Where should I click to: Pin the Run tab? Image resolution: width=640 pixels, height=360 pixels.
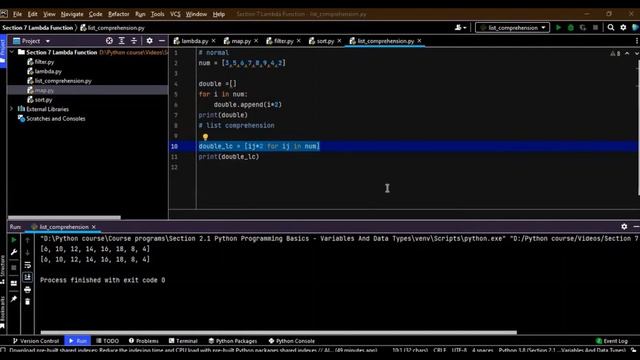click(13, 299)
